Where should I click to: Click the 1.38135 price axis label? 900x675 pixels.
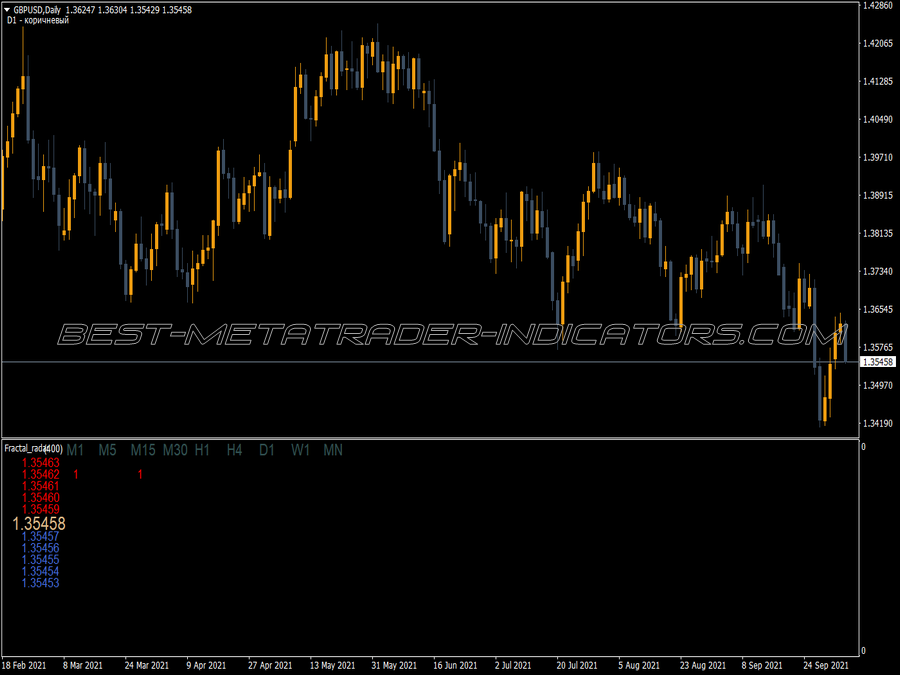point(878,233)
